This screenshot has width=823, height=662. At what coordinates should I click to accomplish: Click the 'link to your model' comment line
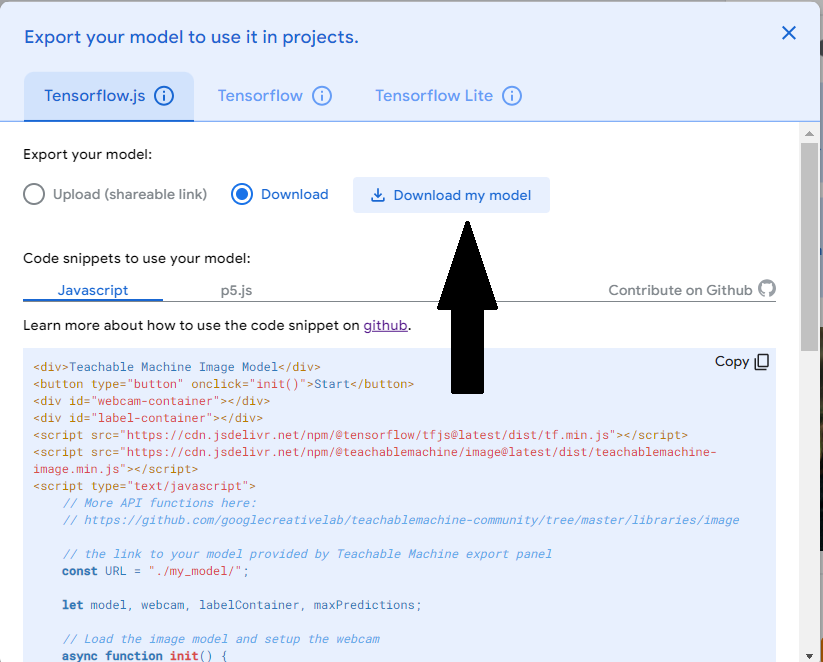pos(307,554)
